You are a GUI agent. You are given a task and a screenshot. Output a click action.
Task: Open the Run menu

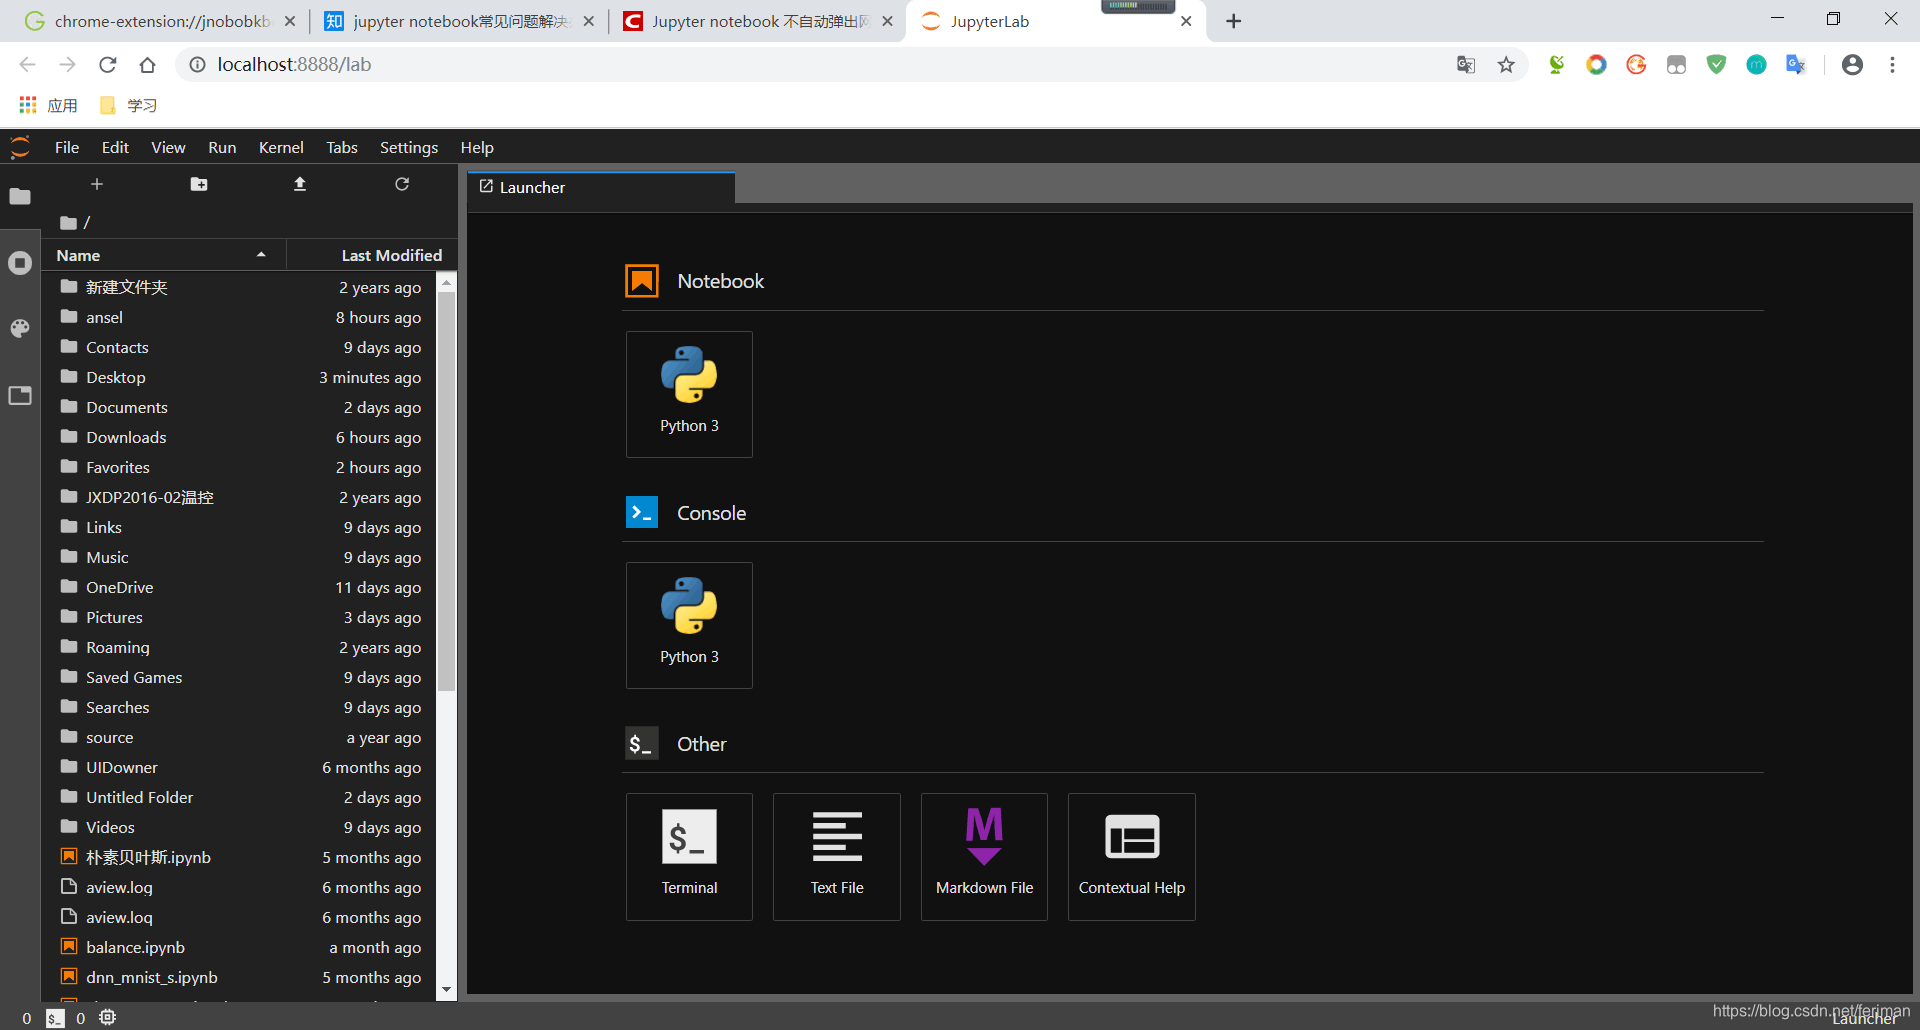[222, 147]
